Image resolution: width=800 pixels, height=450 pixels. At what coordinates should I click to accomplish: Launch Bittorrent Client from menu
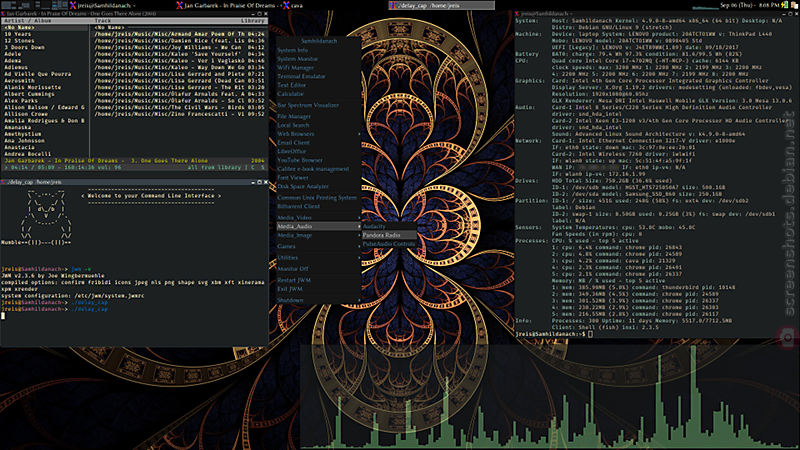[x=318, y=206]
